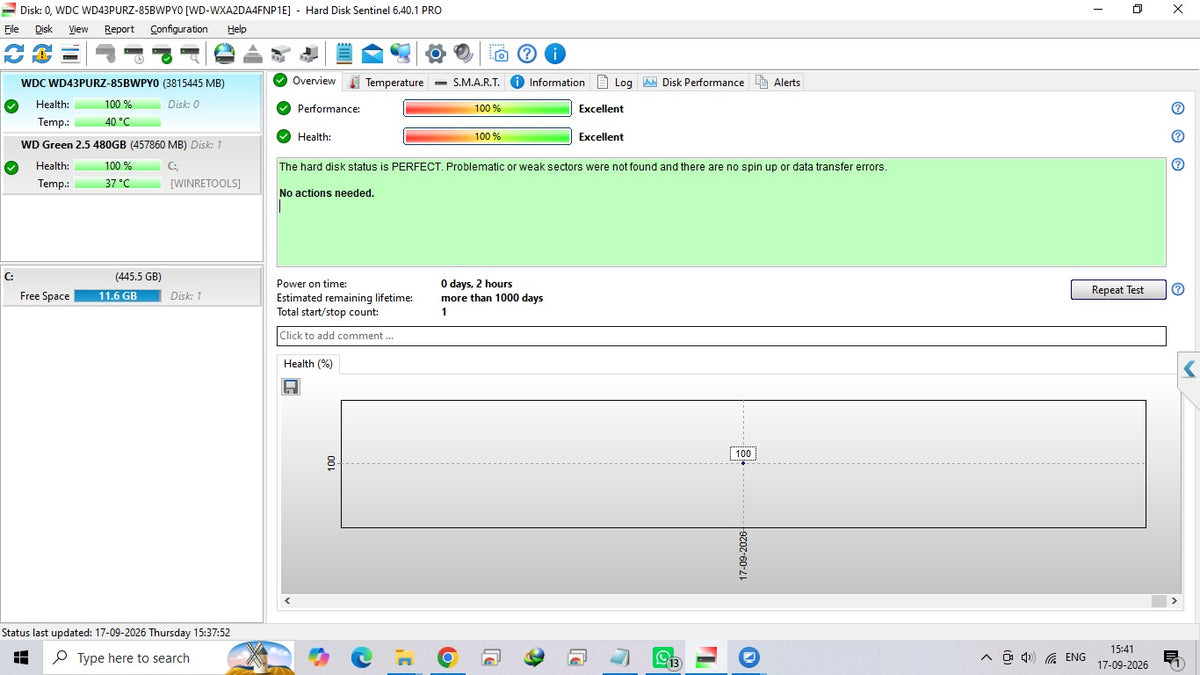Image resolution: width=1200 pixels, height=675 pixels.
Task: Open the Configuration menu
Action: click(x=179, y=29)
